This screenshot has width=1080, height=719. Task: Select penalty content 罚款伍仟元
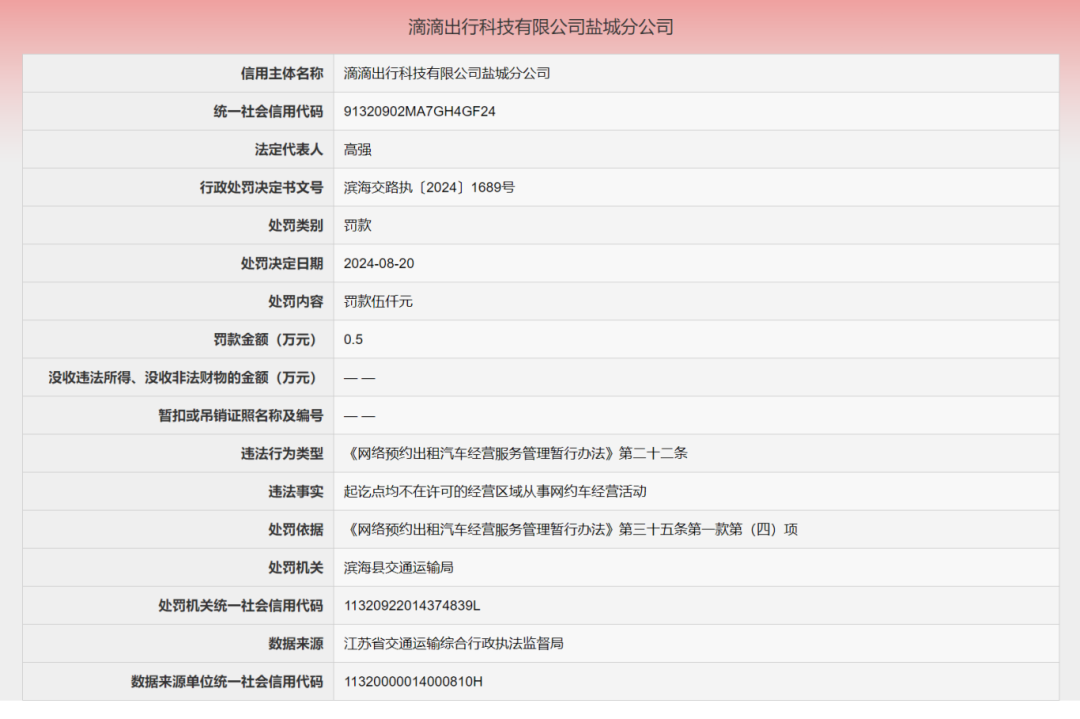pos(378,302)
